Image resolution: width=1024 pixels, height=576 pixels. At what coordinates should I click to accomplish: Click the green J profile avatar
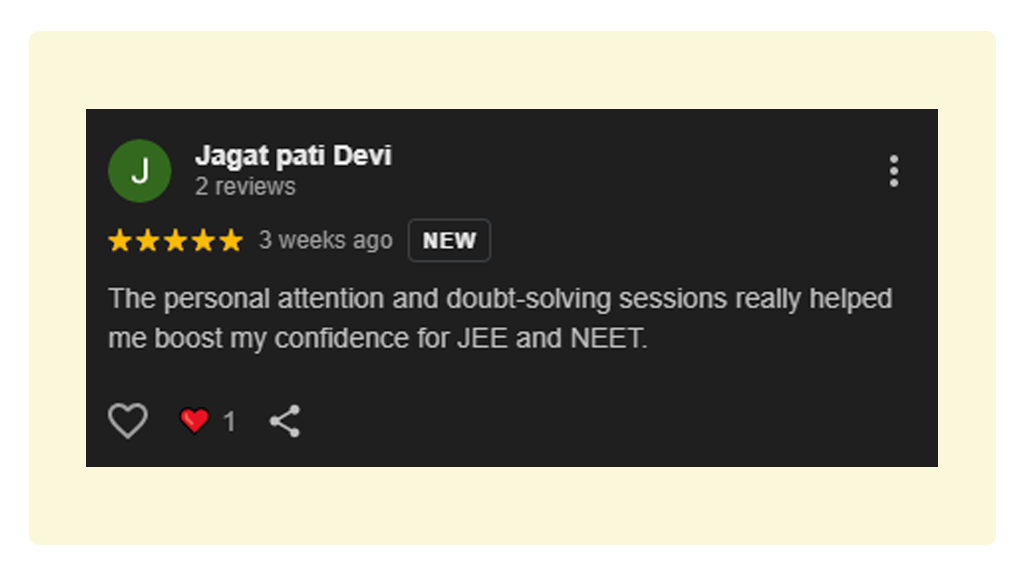(x=139, y=171)
